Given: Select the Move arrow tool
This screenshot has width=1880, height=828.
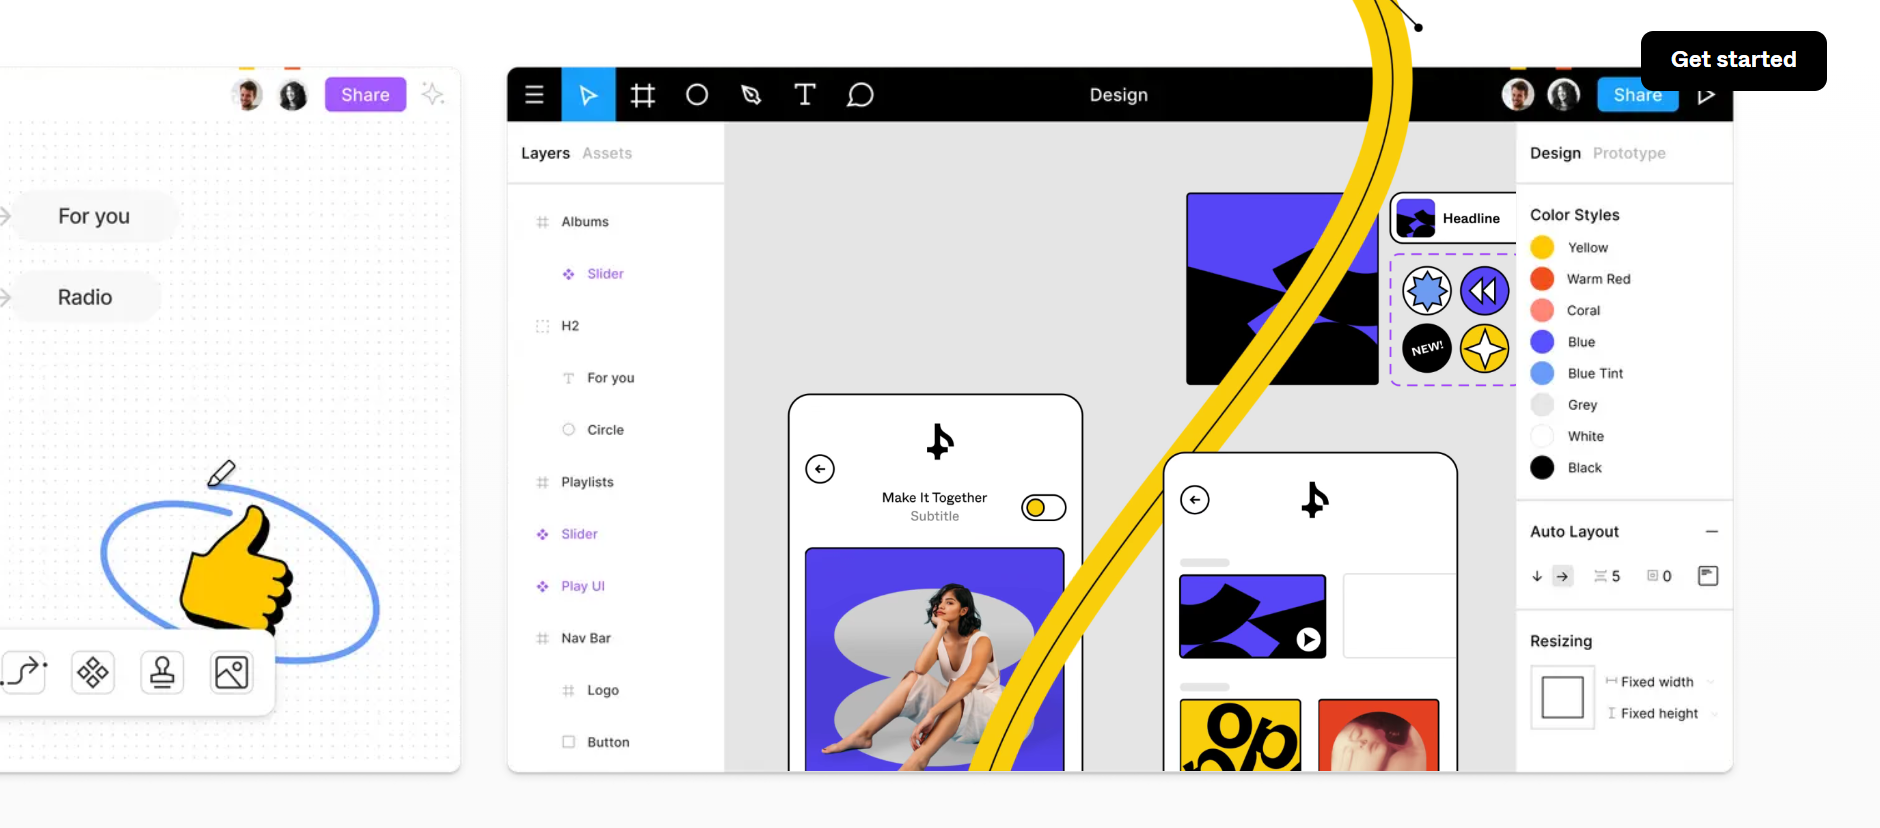Looking at the screenshot, I should pos(588,95).
